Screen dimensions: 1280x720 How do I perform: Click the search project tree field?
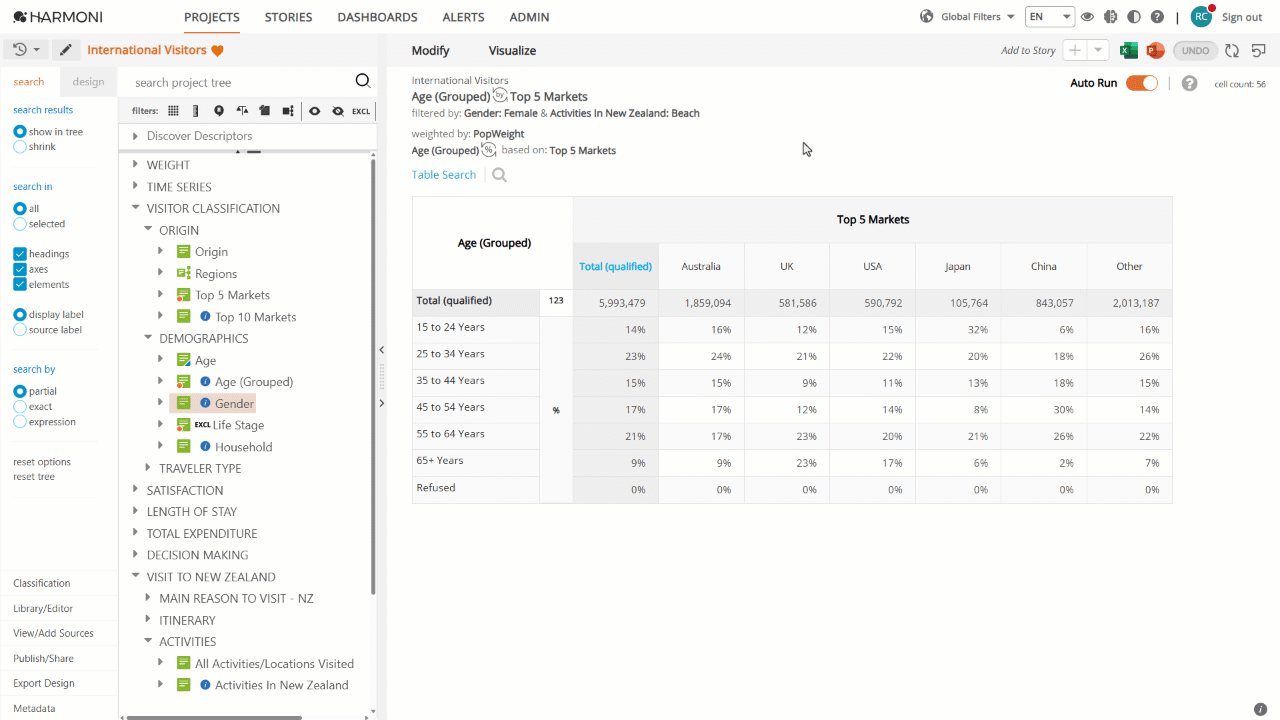[x=240, y=82]
